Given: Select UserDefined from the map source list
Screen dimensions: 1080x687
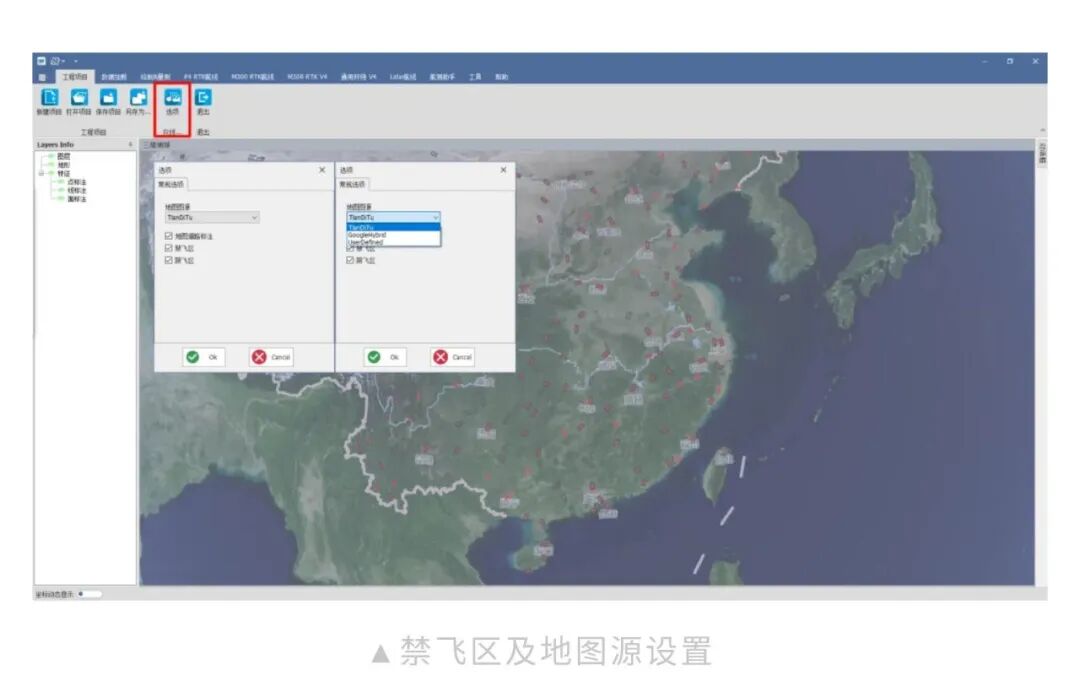Looking at the screenshot, I should [x=393, y=242].
